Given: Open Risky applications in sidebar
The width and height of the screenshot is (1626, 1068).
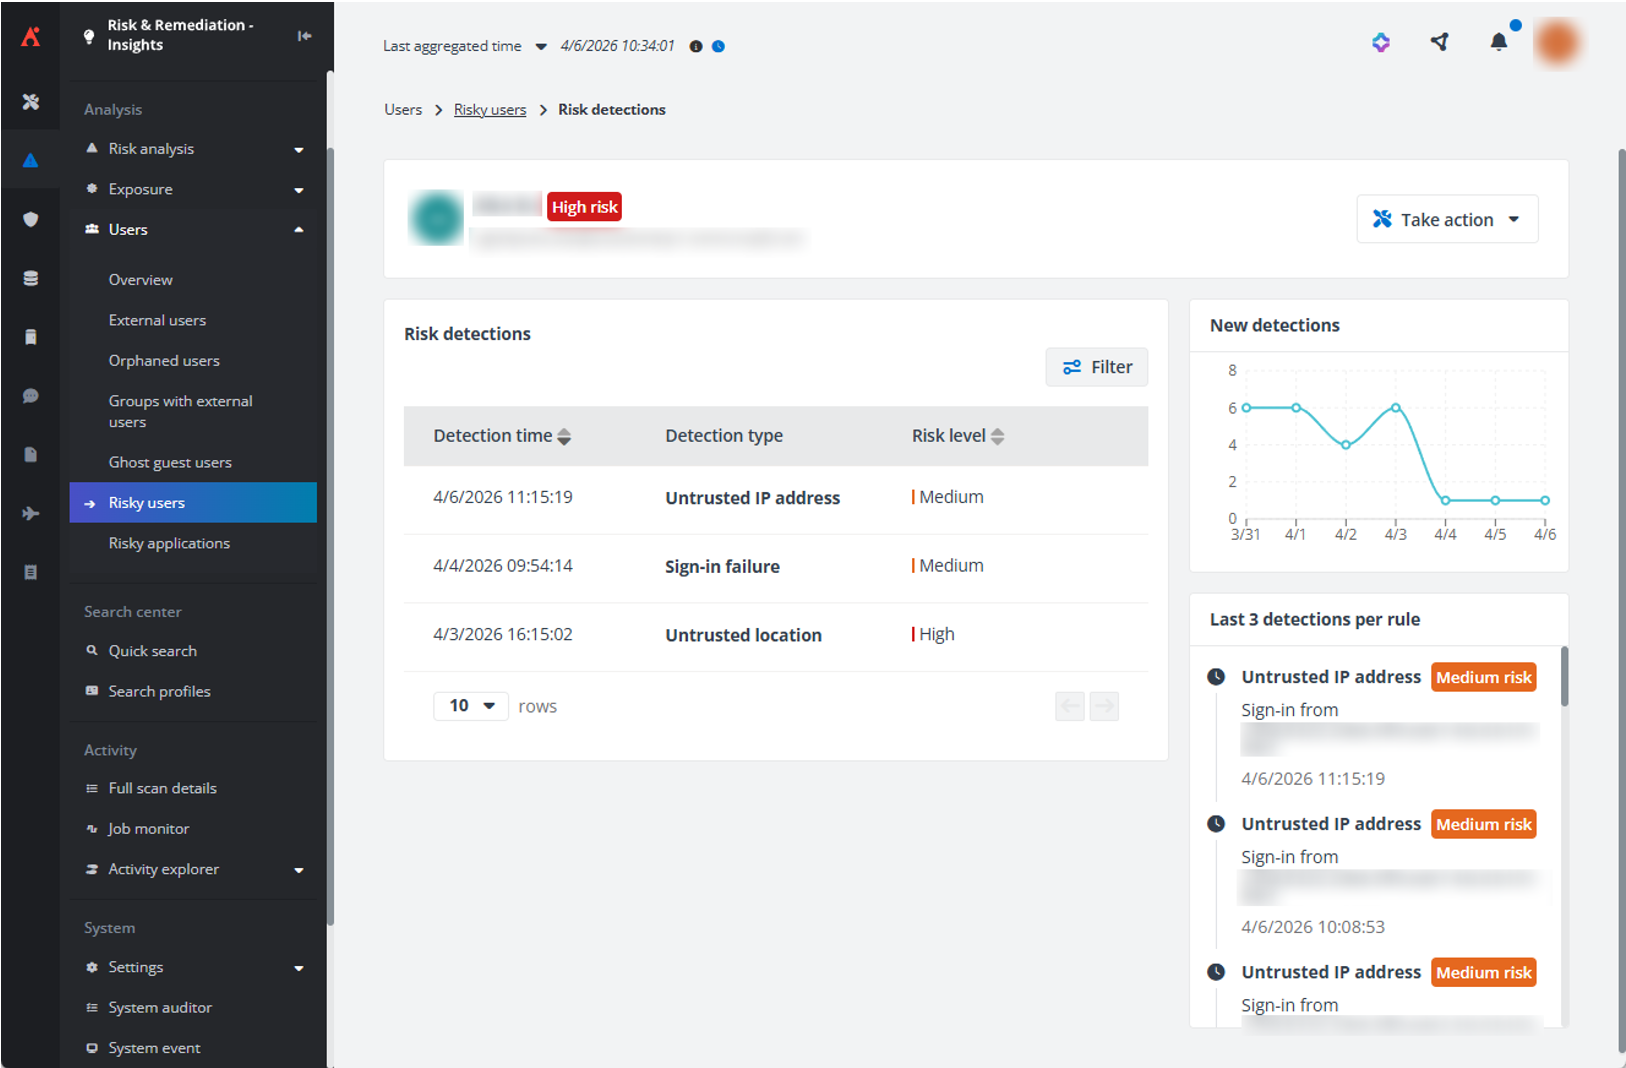Looking at the screenshot, I should click(169, 543).
